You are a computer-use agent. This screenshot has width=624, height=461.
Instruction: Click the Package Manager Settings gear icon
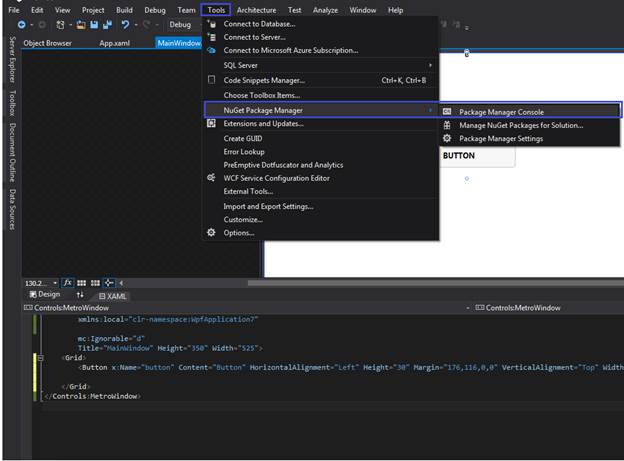(447, 139)
